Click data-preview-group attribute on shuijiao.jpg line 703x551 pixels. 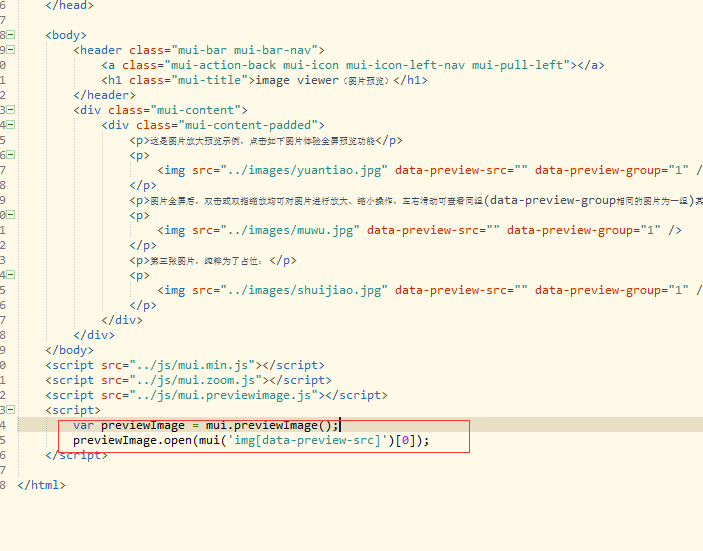coord(598,291)
